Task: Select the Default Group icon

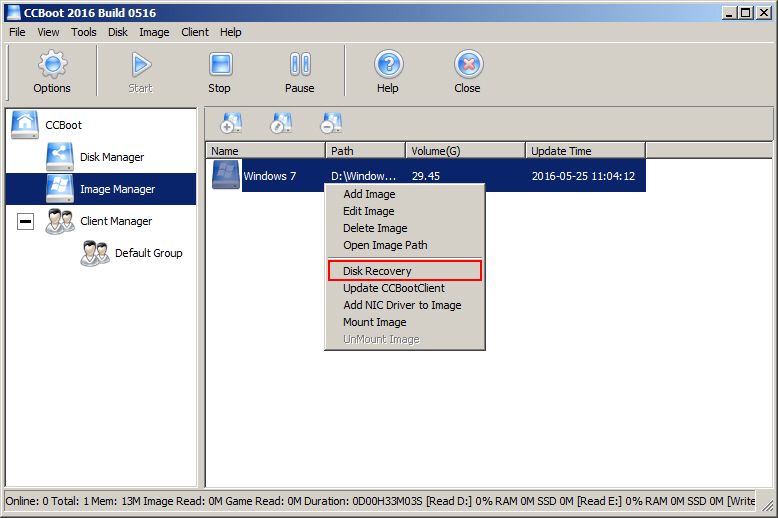Action: click(95, 253)
